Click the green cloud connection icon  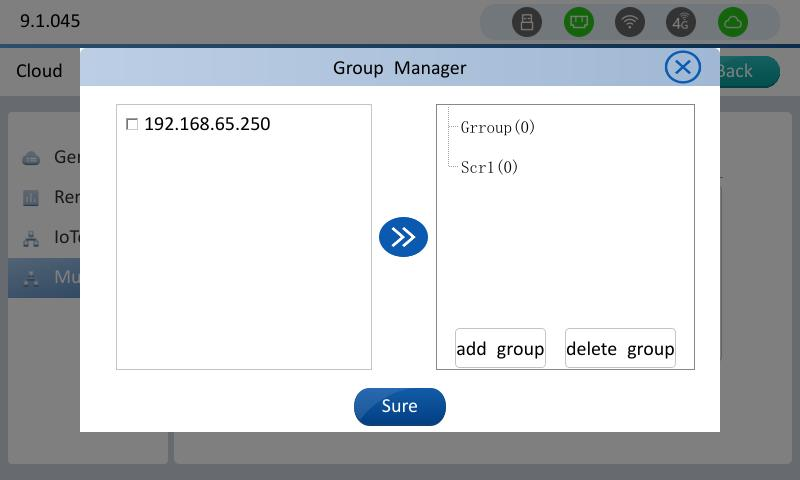coord(733,22)
